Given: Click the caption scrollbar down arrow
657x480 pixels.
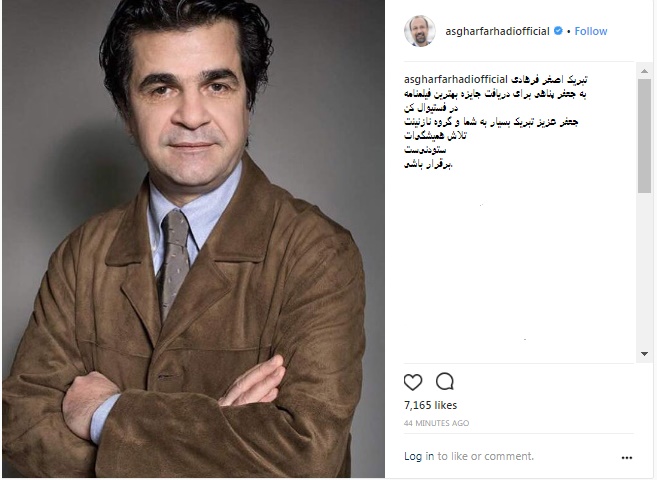Looking at the screenshot, I should click(644, 354).
